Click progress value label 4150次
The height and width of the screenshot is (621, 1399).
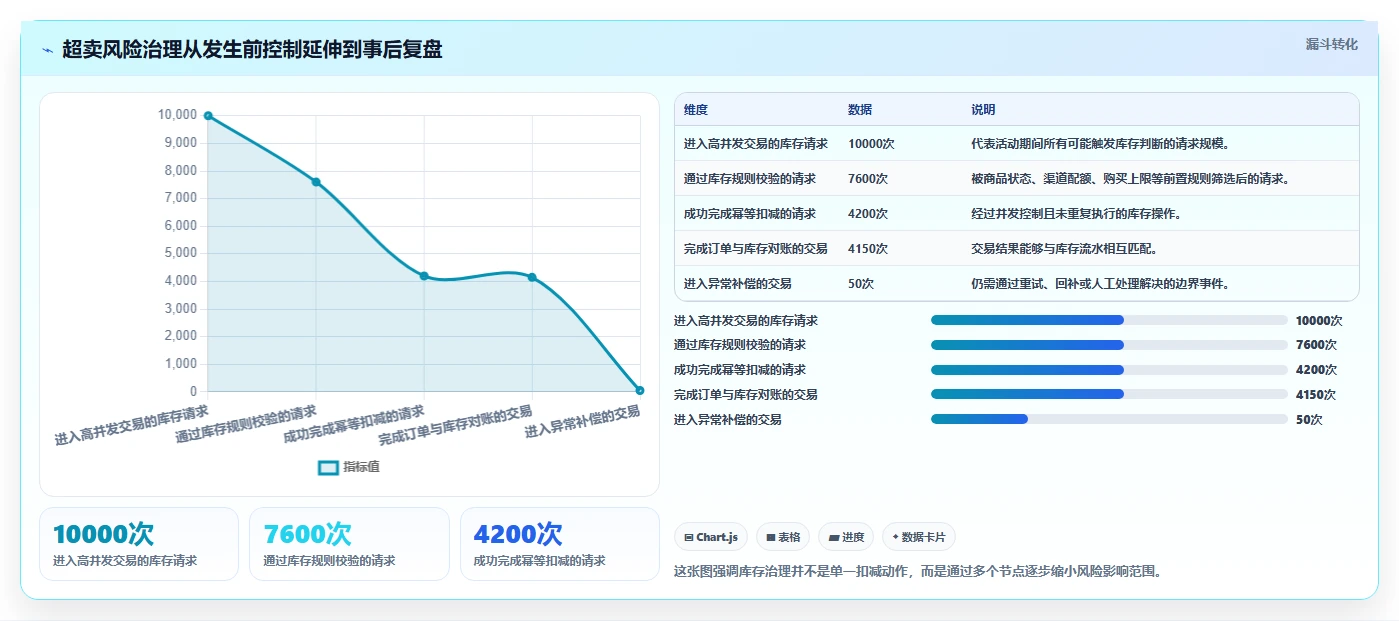1315,395
